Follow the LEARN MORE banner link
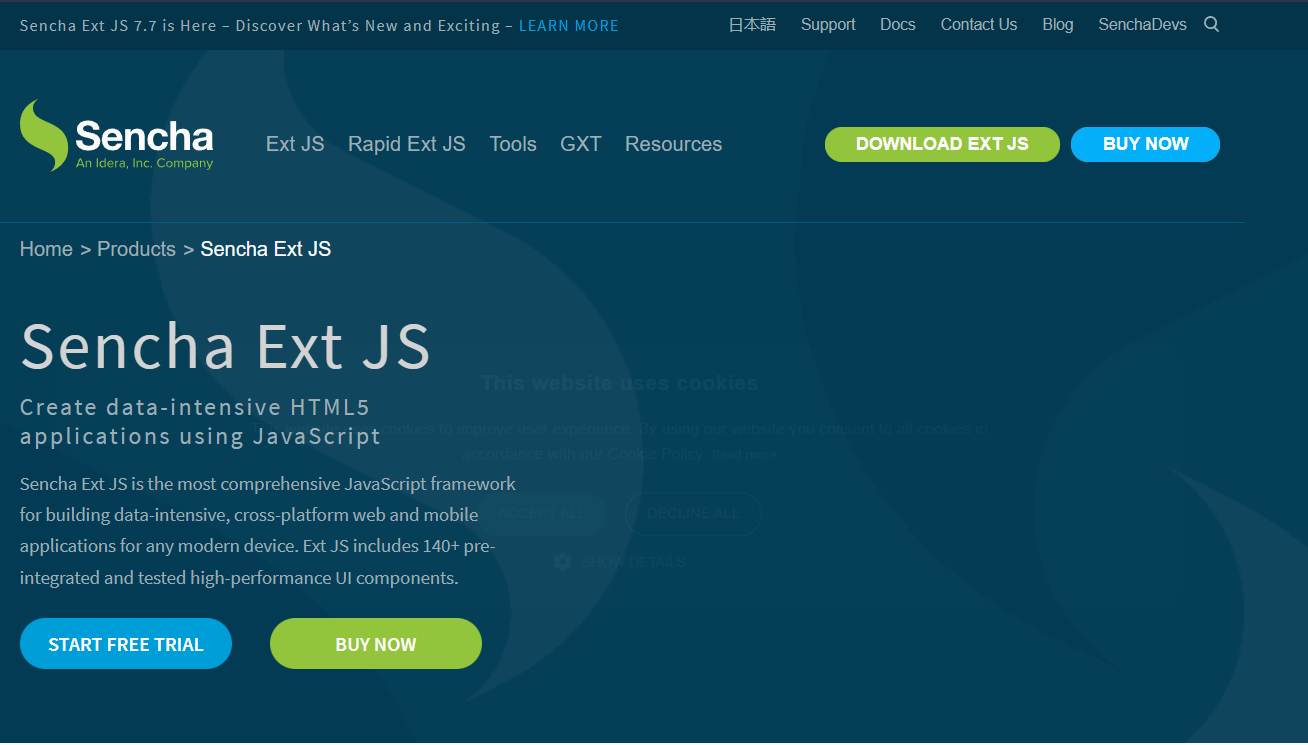Screen dimensions: 1308x745 click(569, 26)
